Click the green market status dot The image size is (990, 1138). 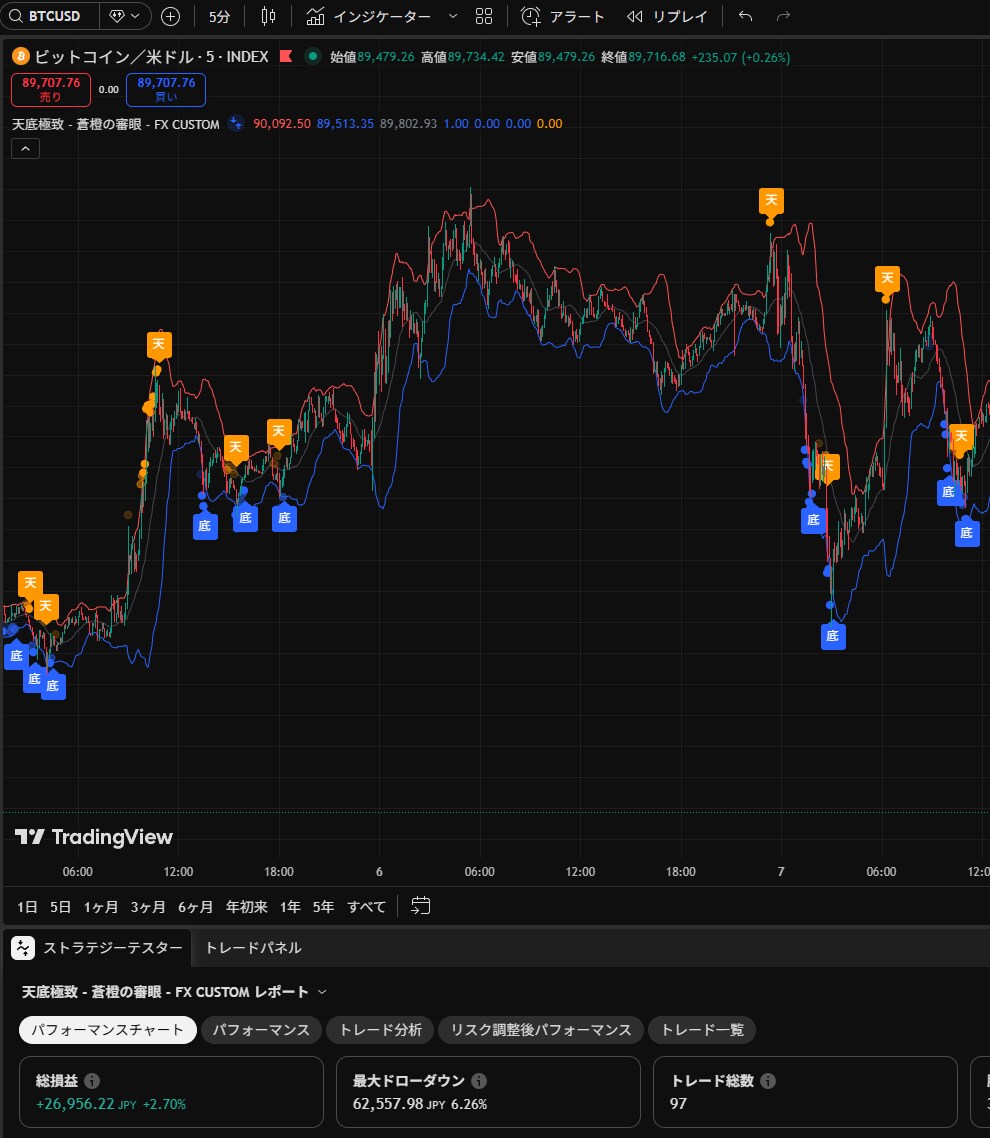(x=313, y=56)
